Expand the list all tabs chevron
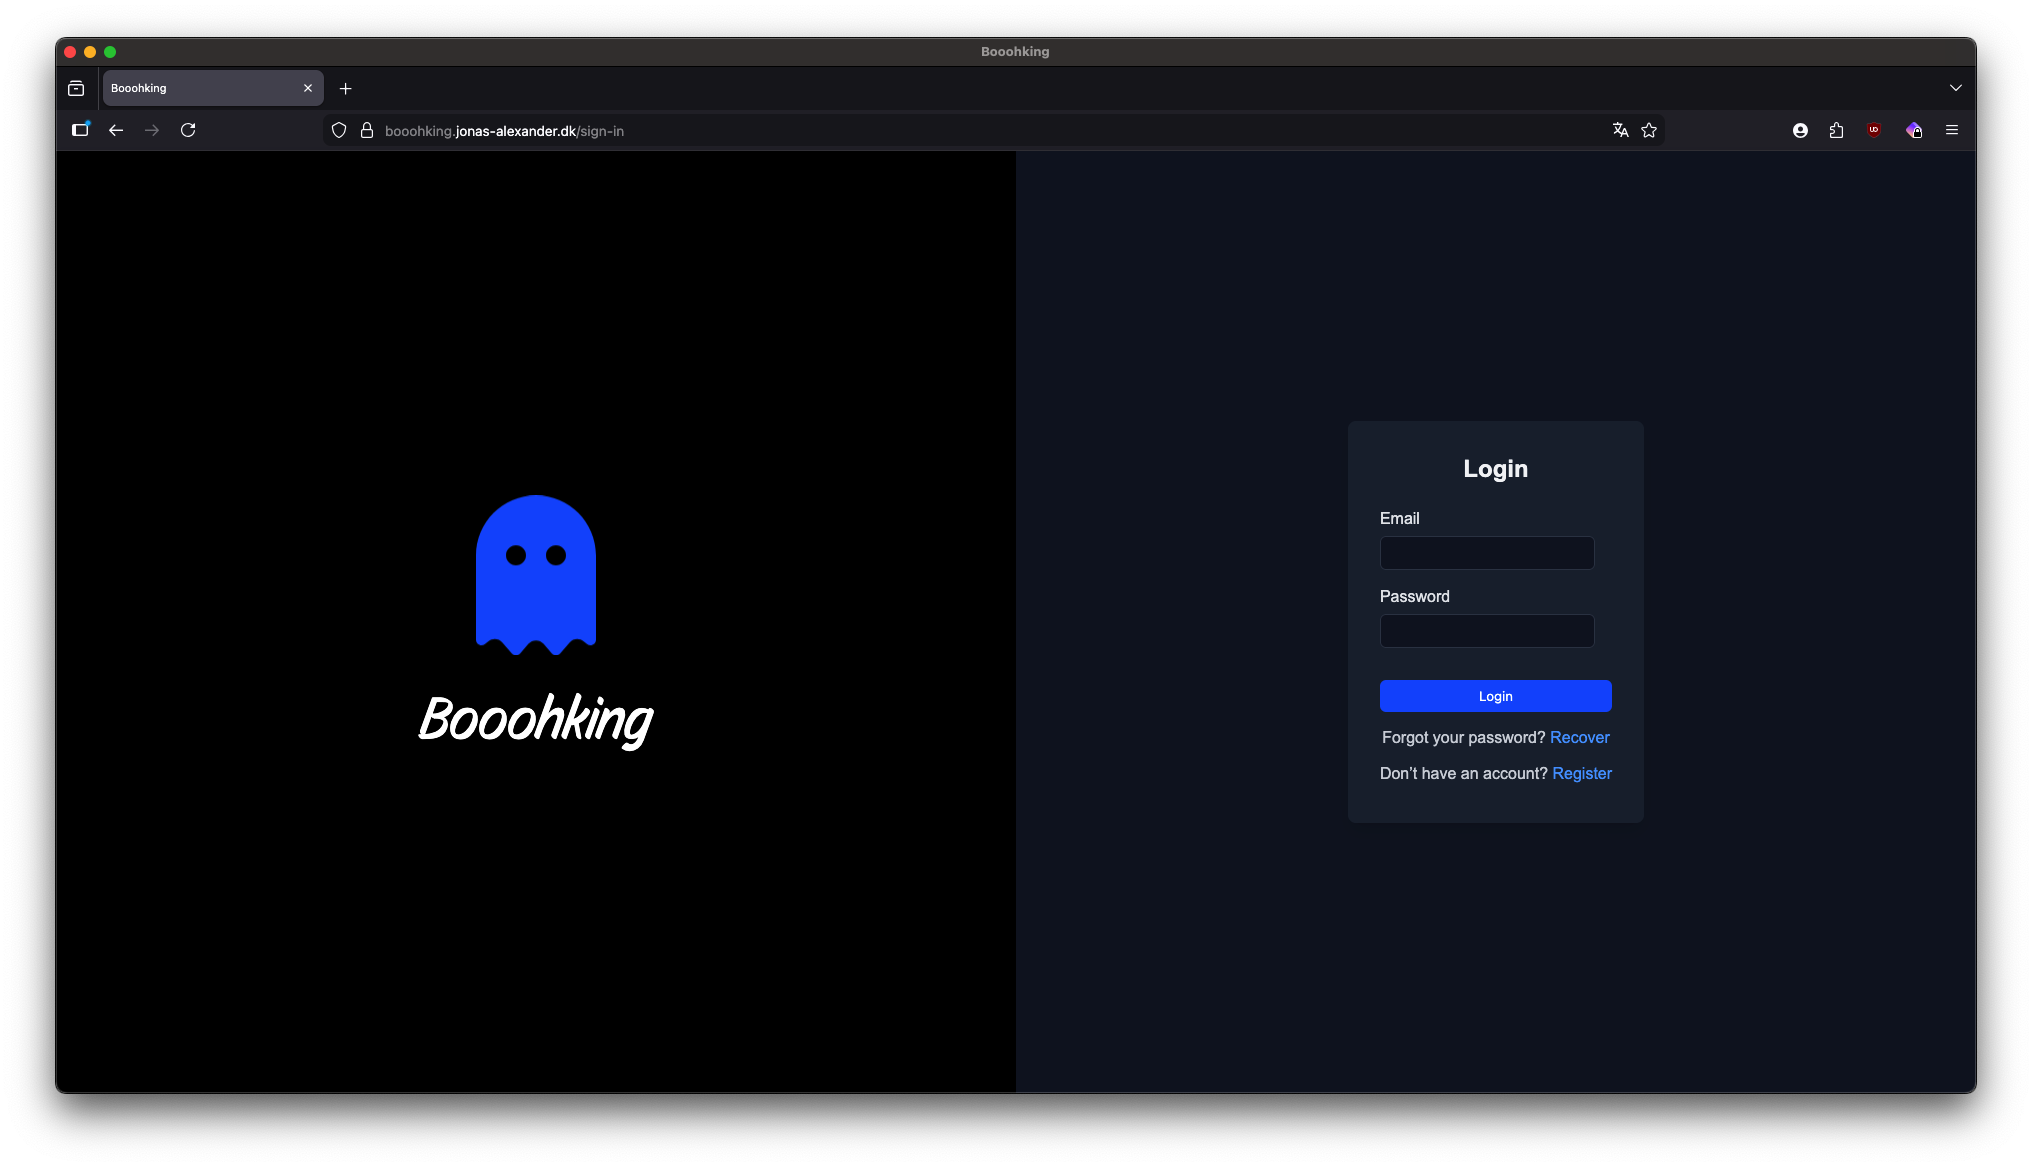This screenshot has height=1167, width=2032. [1955, 88]
